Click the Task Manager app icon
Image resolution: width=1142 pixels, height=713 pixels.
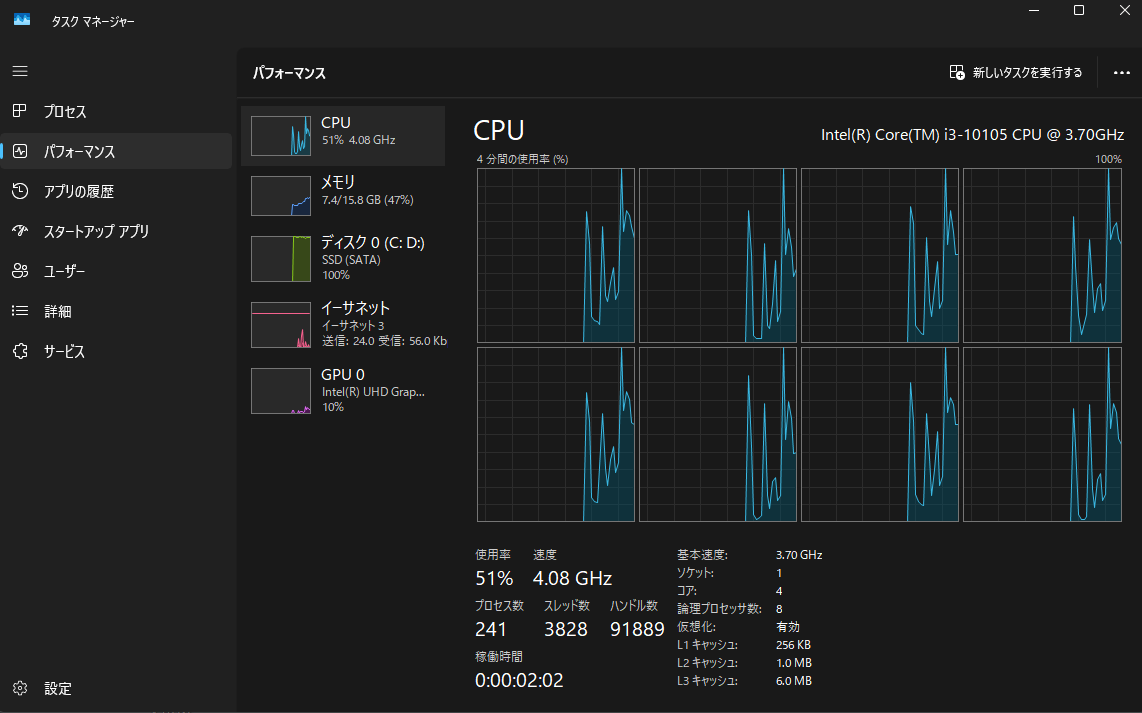click(x=22, y=20)
